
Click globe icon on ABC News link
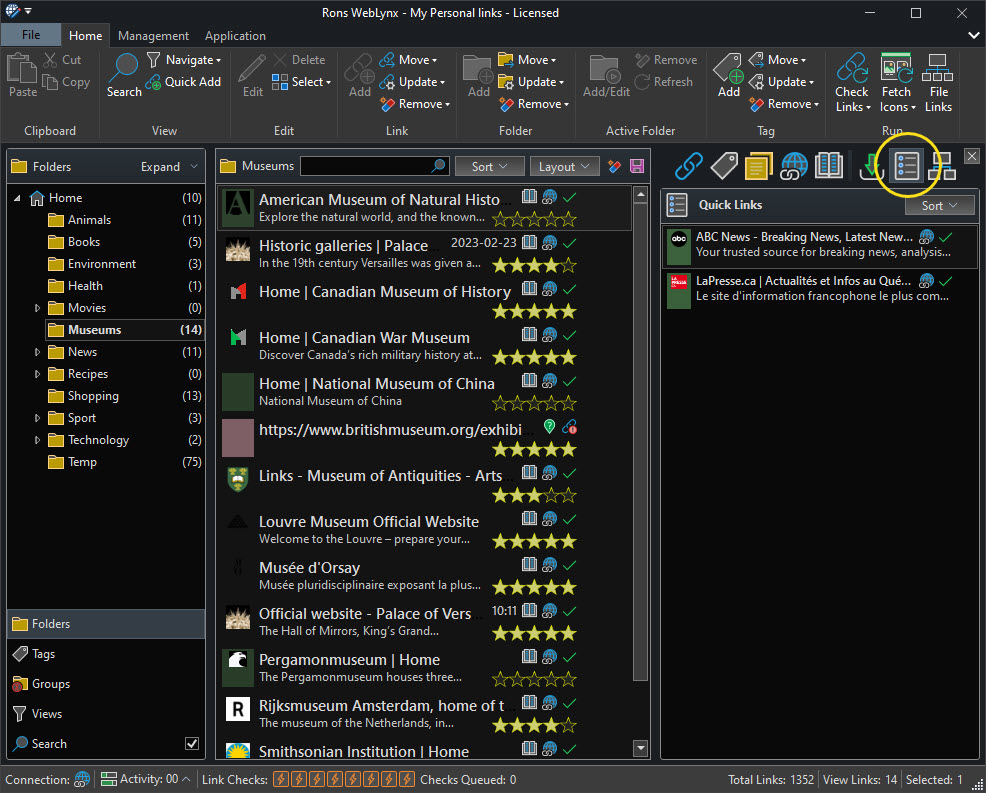tap(926, 236)
